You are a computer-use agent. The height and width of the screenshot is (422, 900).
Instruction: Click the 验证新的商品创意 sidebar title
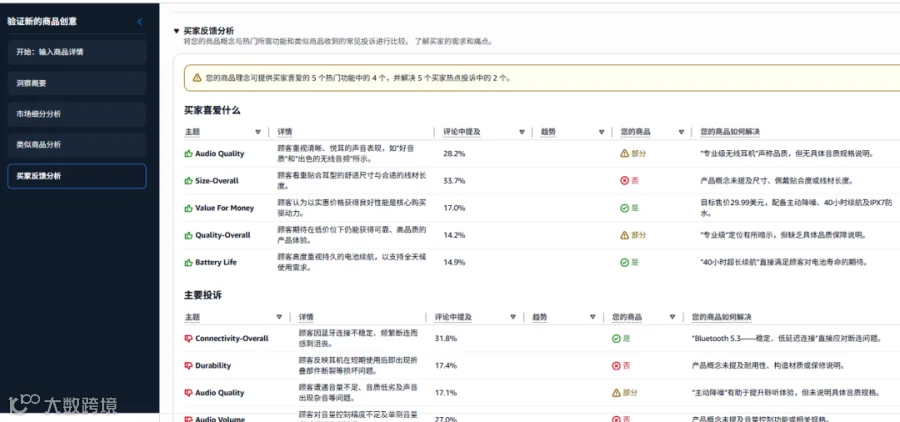click(x=42, y=22)
